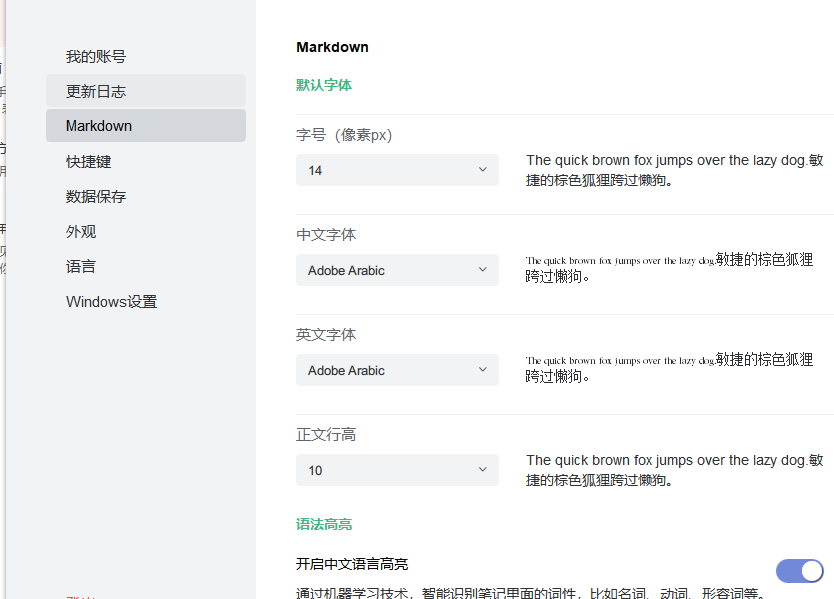
Task: Click the chevron icon on the 字号 dropdown
Action: (x=481, y=170)
